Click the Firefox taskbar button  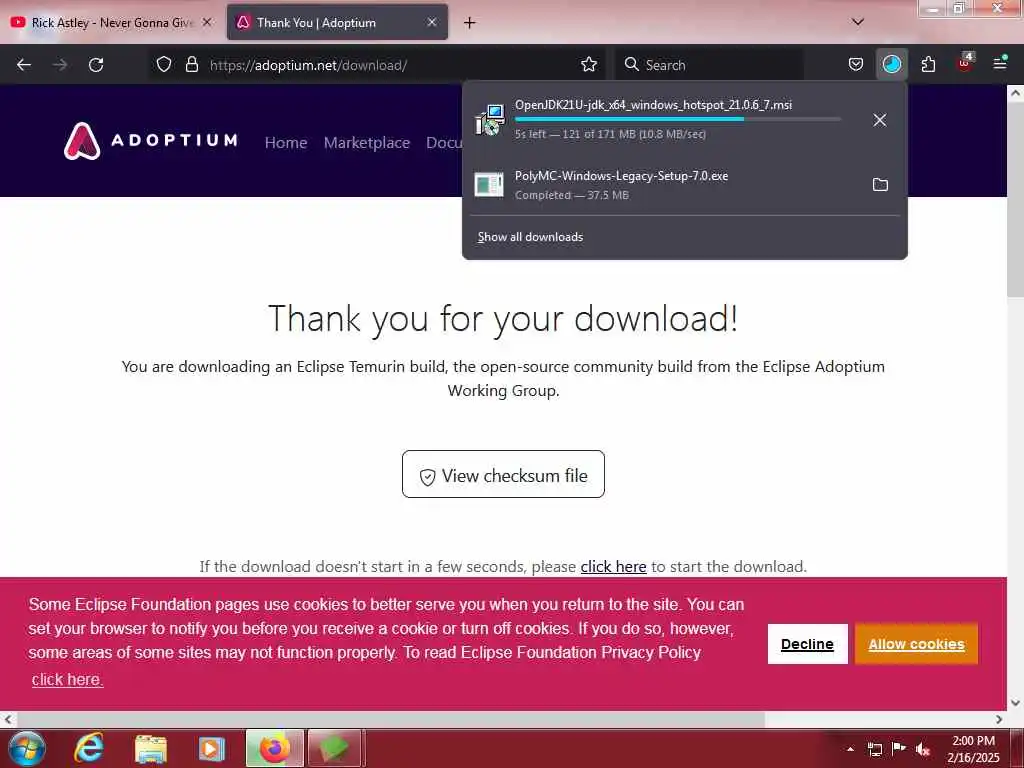pyautogui.click(x=275, y=748)
